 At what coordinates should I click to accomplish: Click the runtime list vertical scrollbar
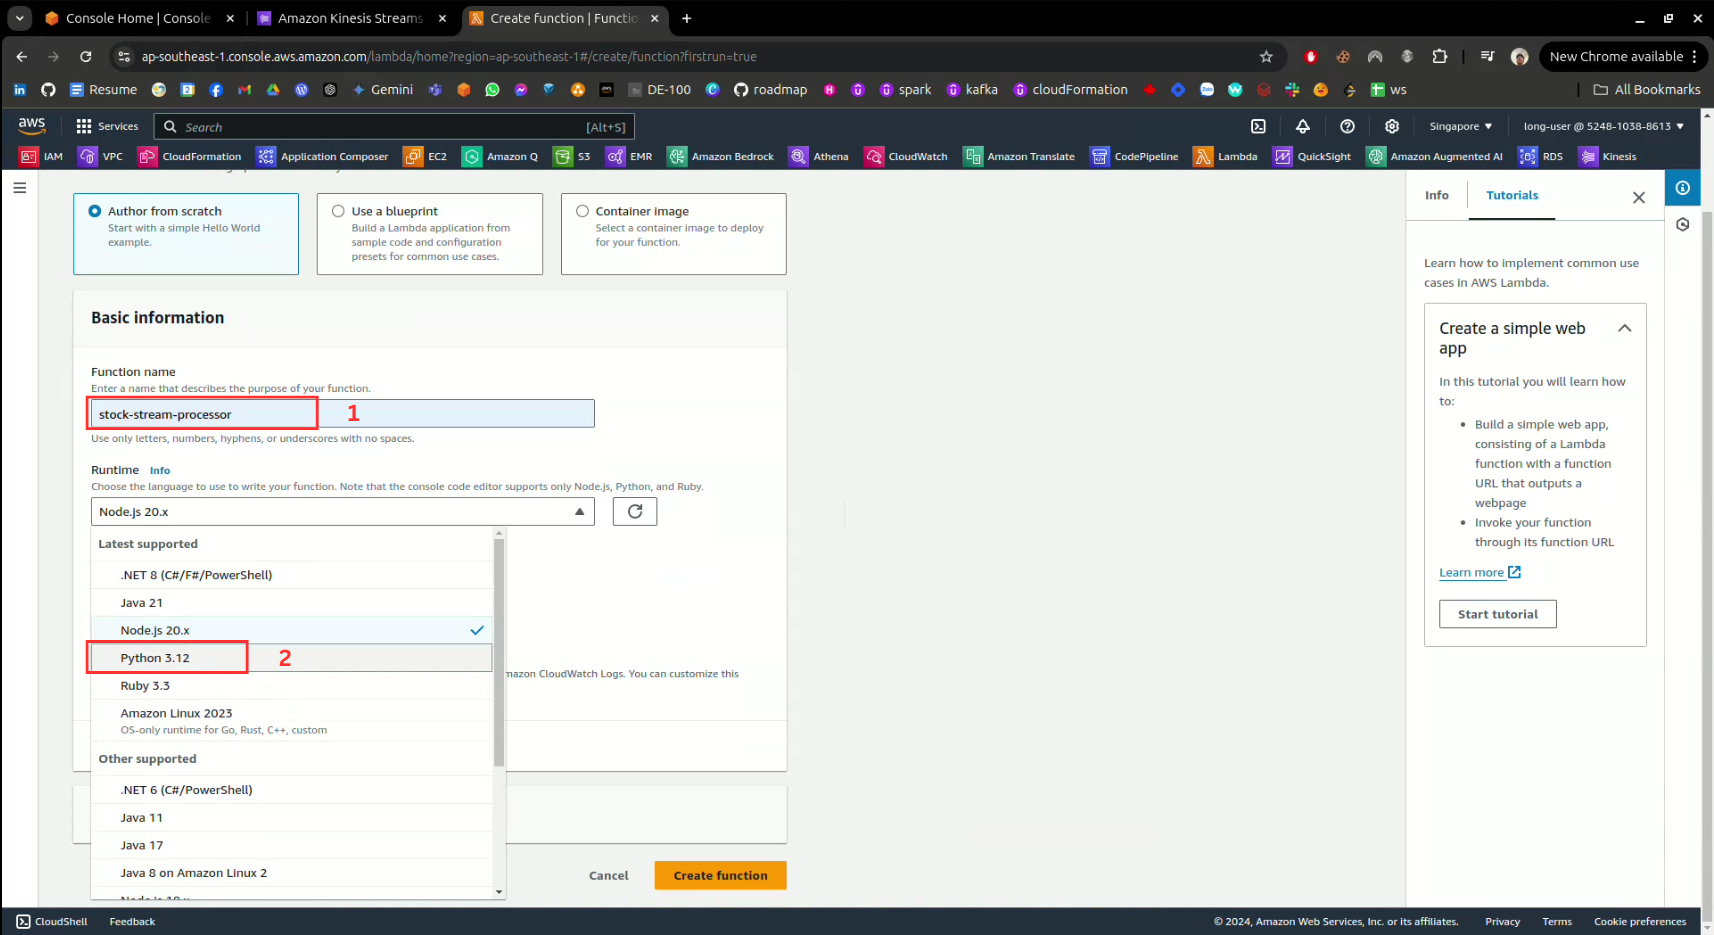499,650
